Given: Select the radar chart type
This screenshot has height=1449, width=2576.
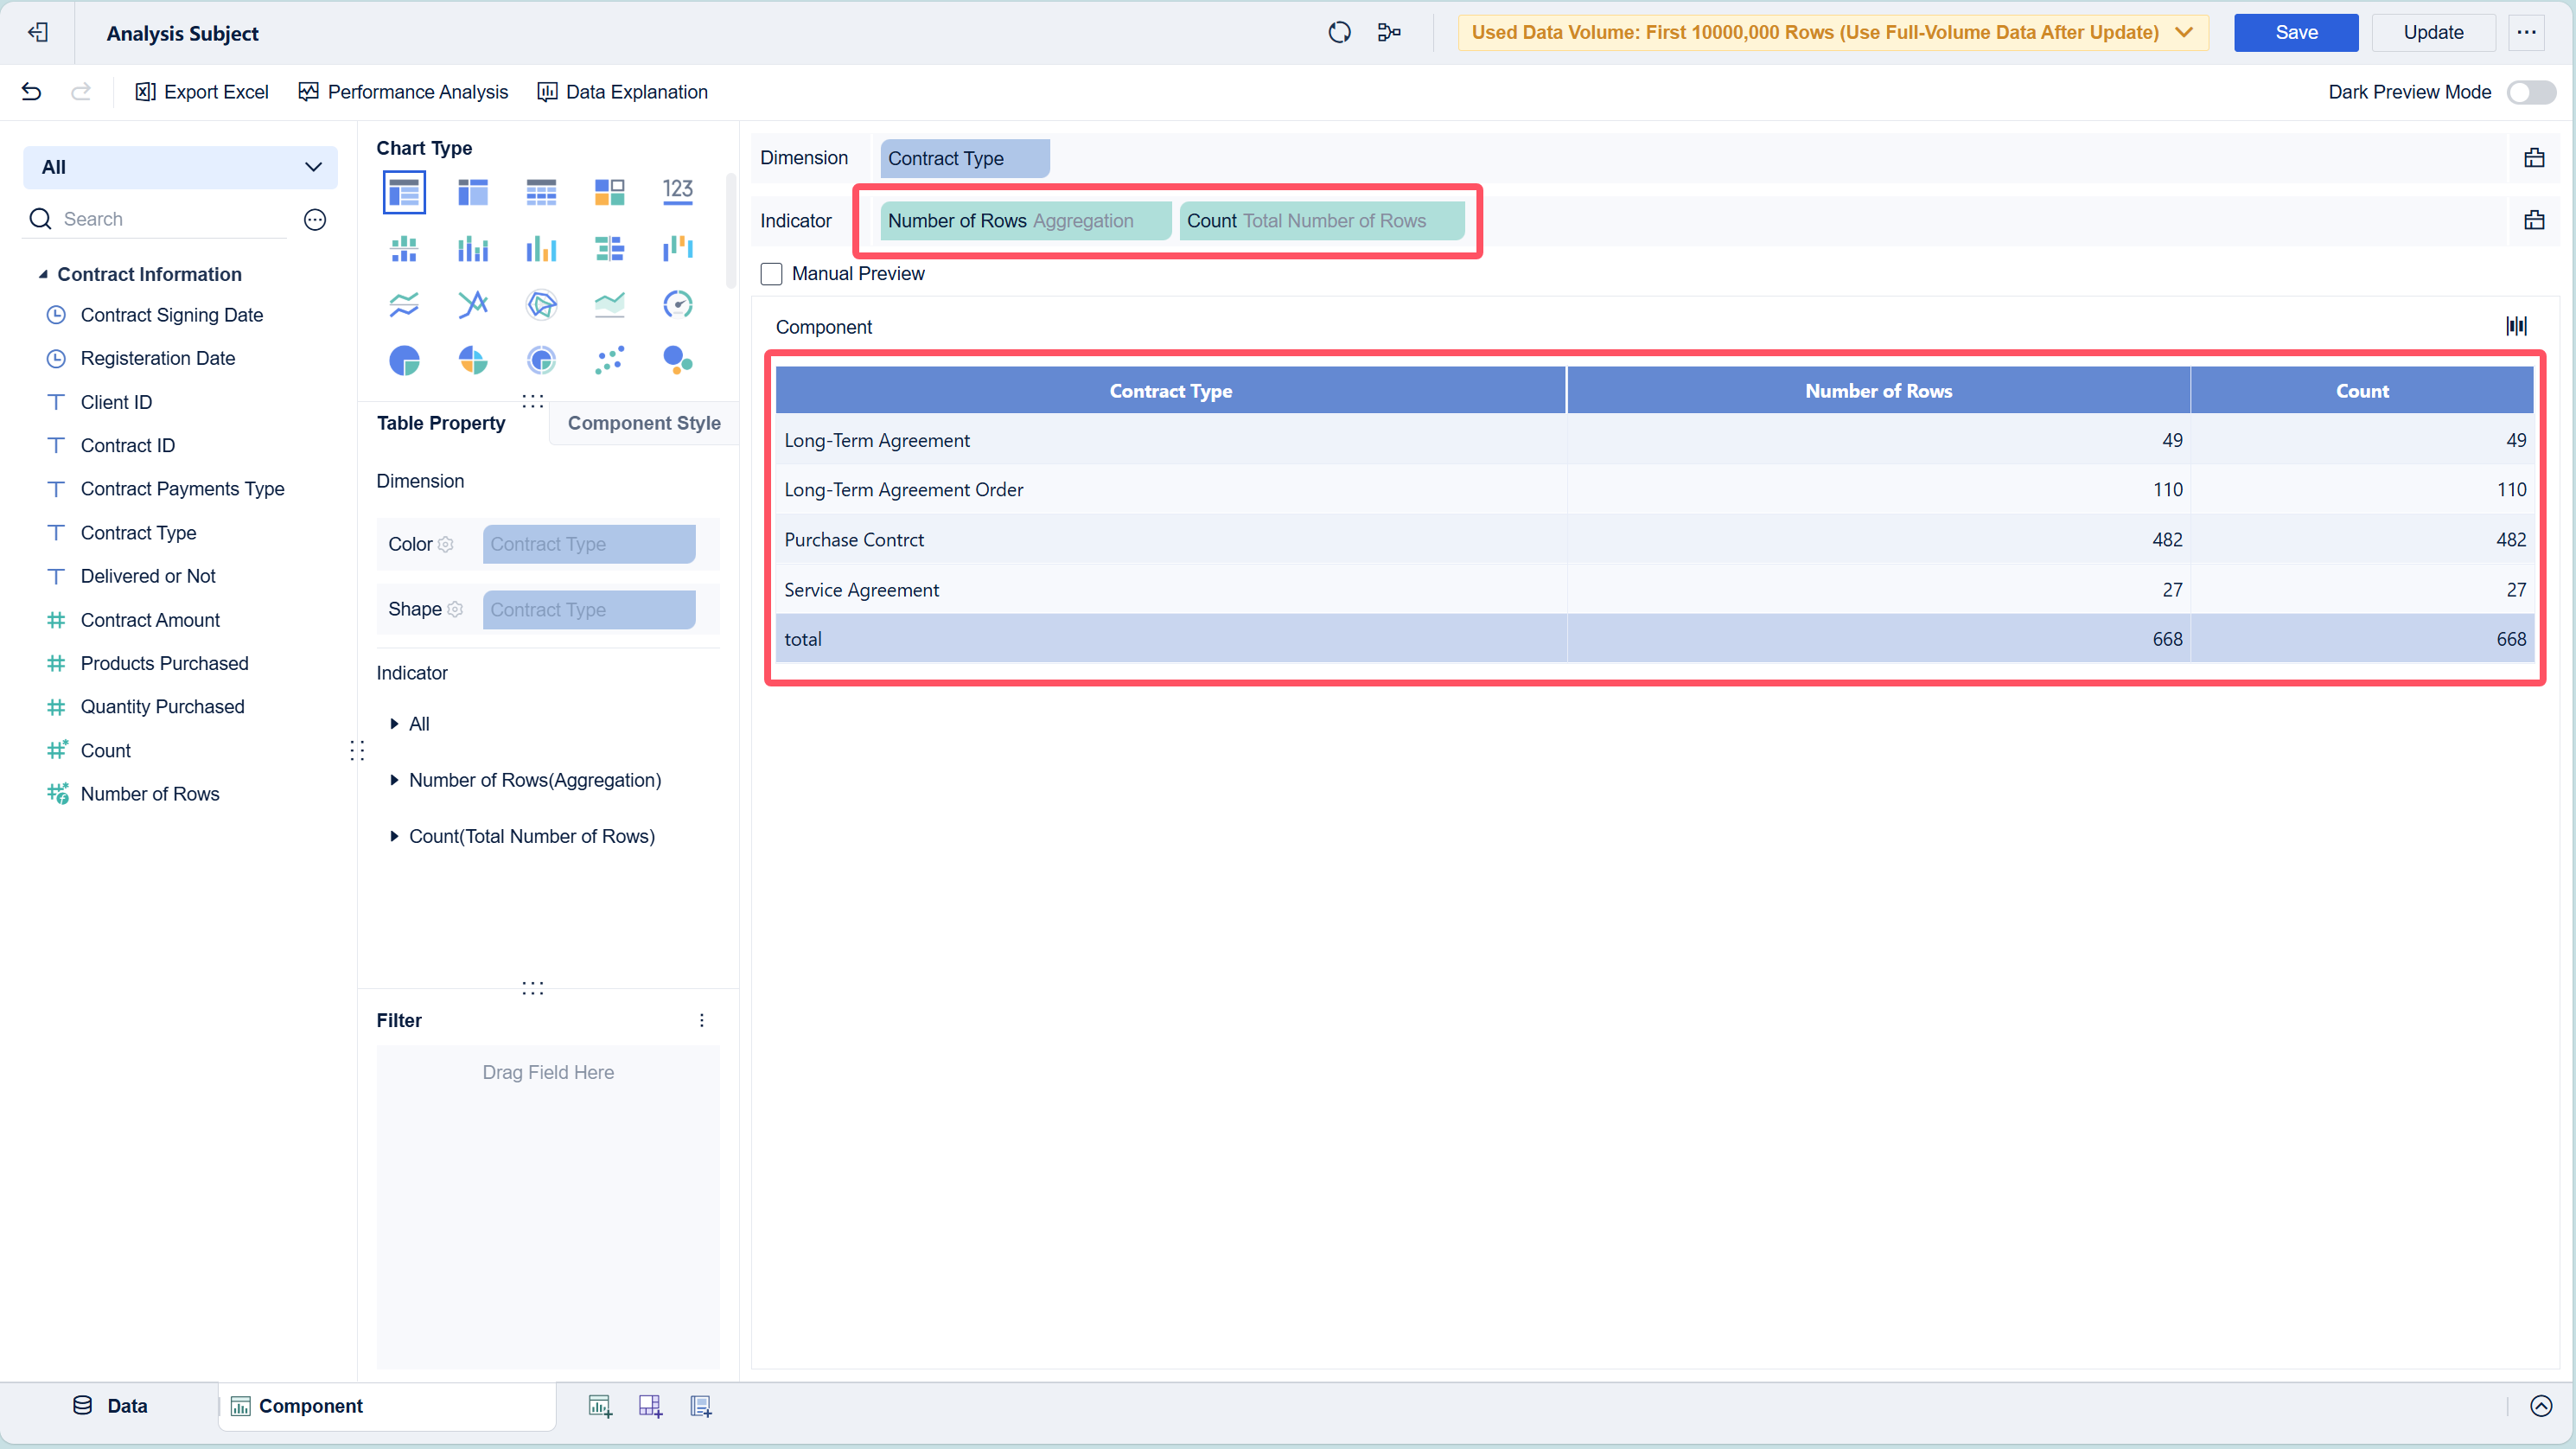Looking at the screenshot, I should click(x=541, y=304).
